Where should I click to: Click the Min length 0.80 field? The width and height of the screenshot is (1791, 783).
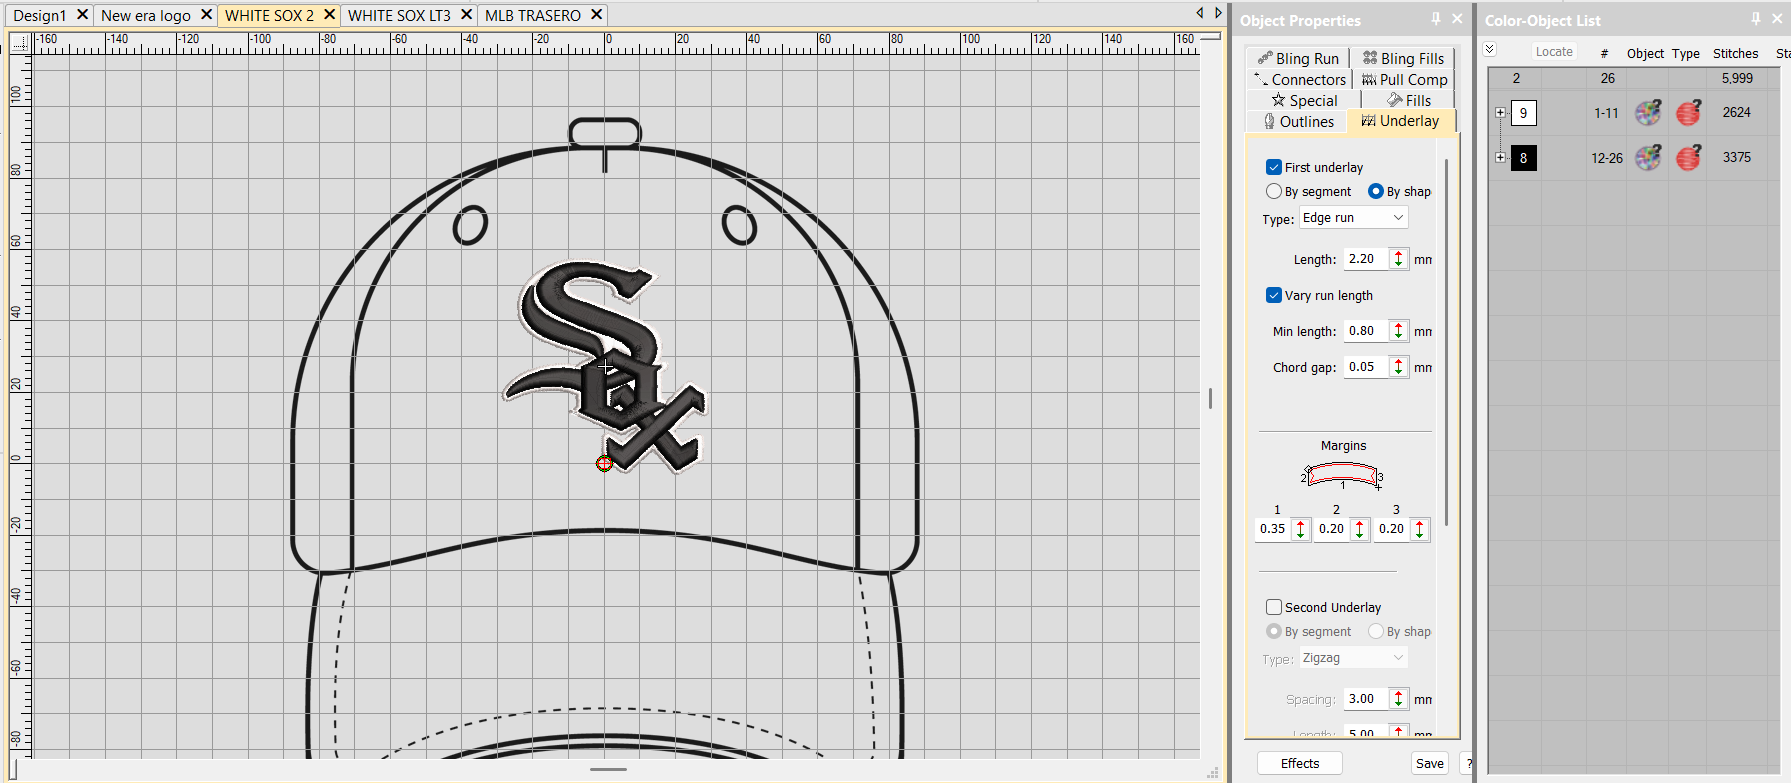[1366, 331]
